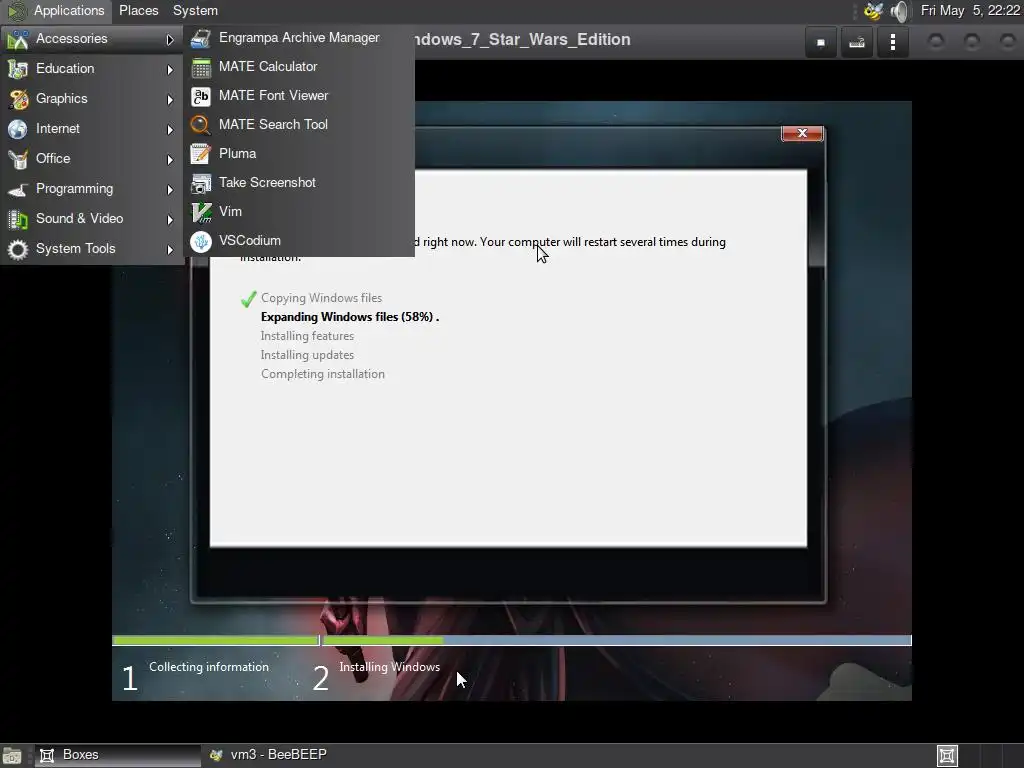The width and height of the screenshot is (1024, 768).
Task: Select the VSCodium menu entry
Action: [300, 241]
